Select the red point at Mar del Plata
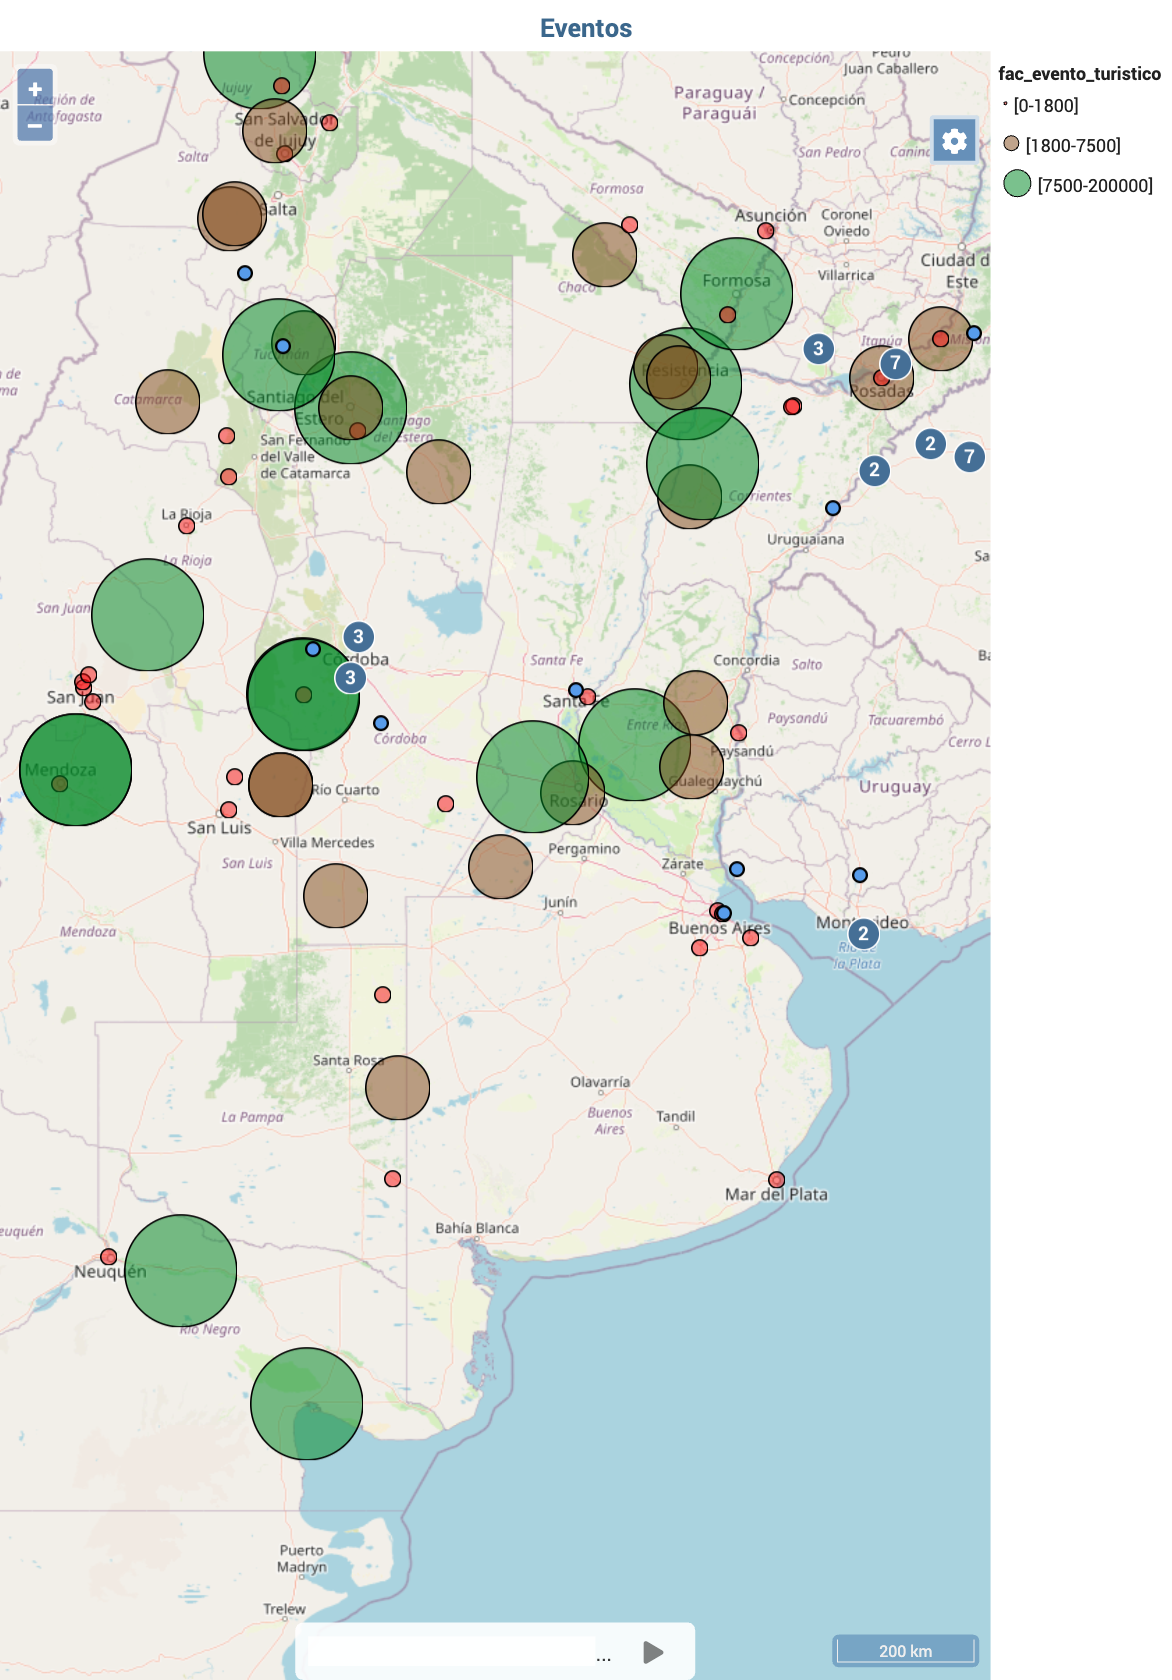The width and height of the screenshot is (1172, 1680). [776, 1180]
